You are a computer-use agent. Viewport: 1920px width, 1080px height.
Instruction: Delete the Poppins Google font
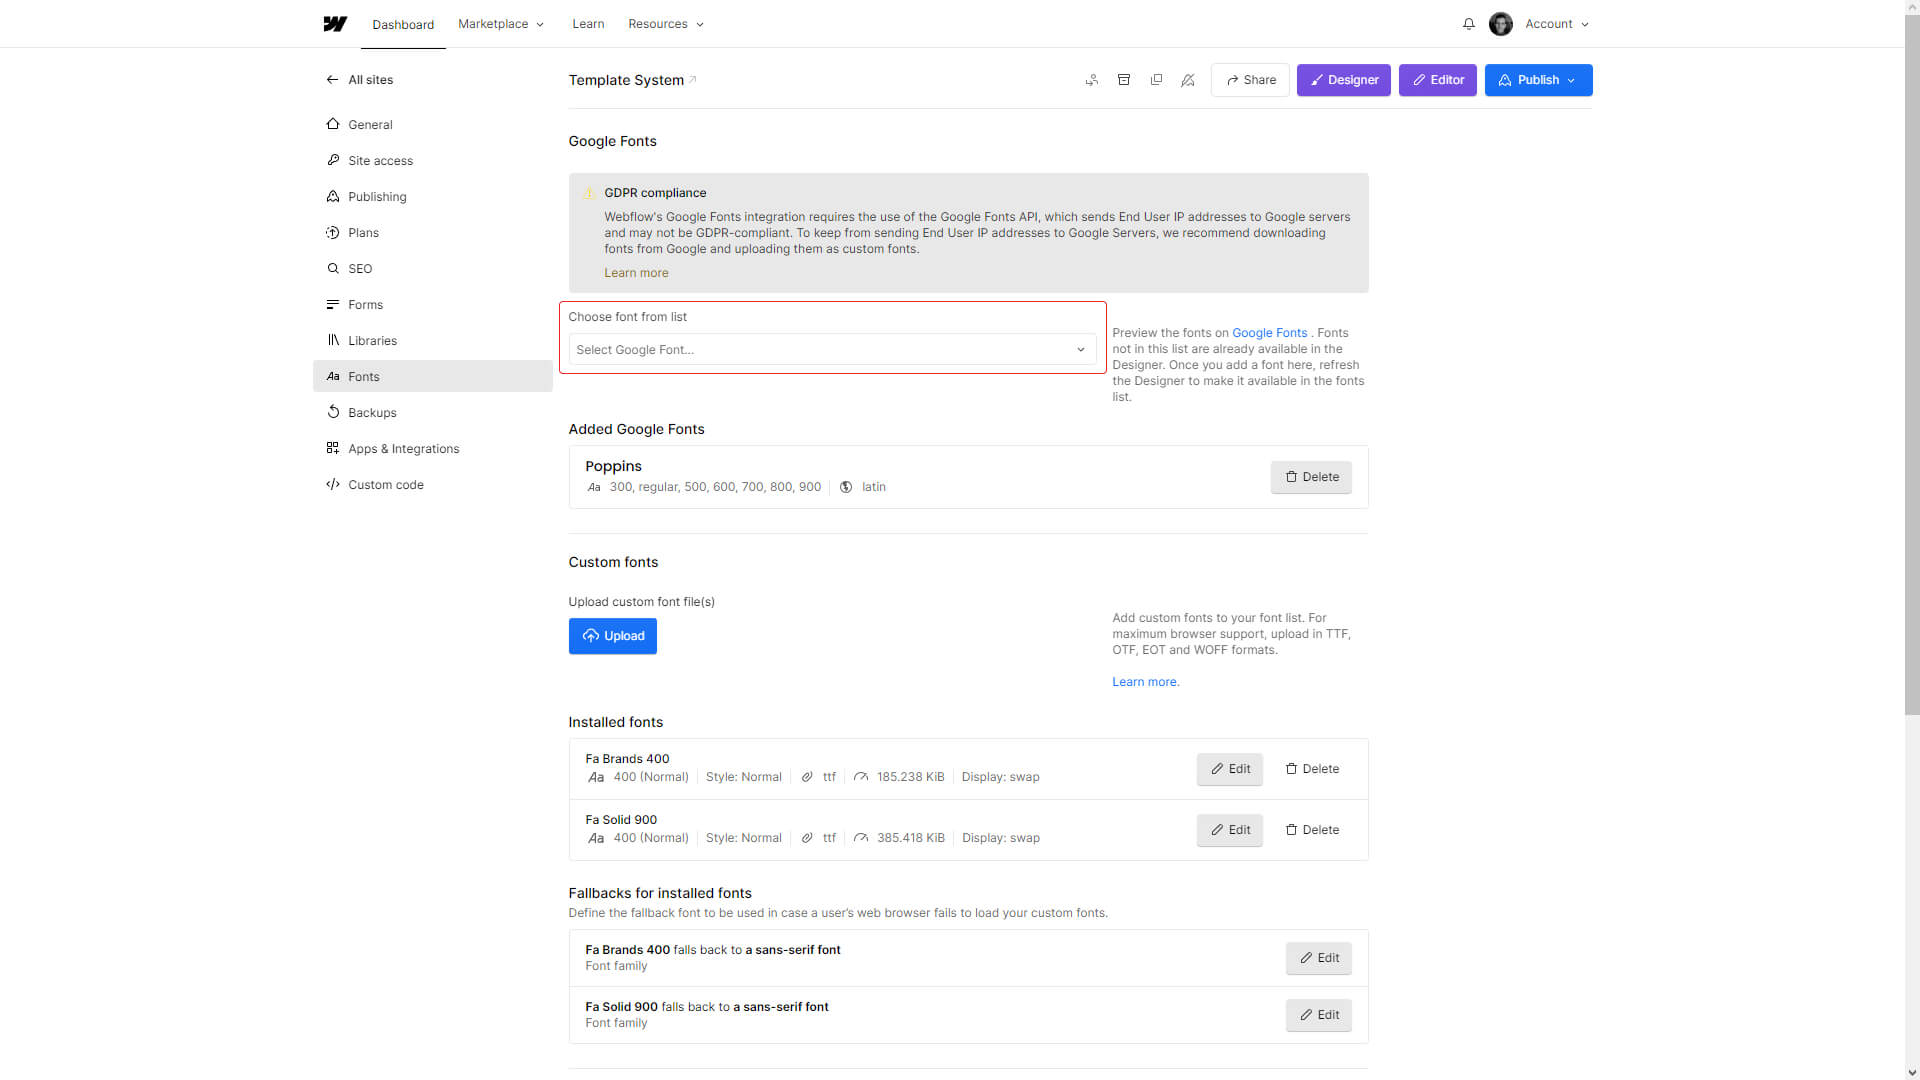coord(1310,477)
